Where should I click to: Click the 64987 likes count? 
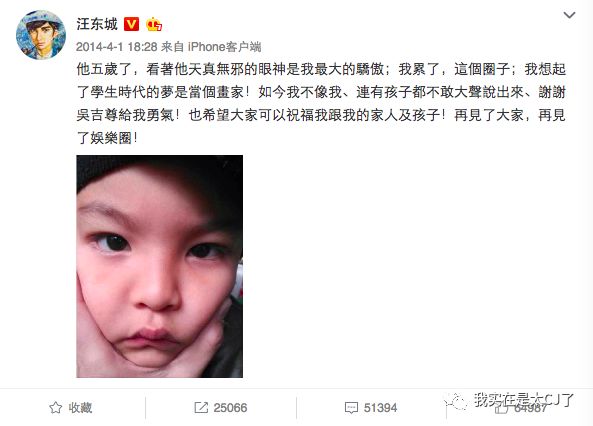point(531,408)
